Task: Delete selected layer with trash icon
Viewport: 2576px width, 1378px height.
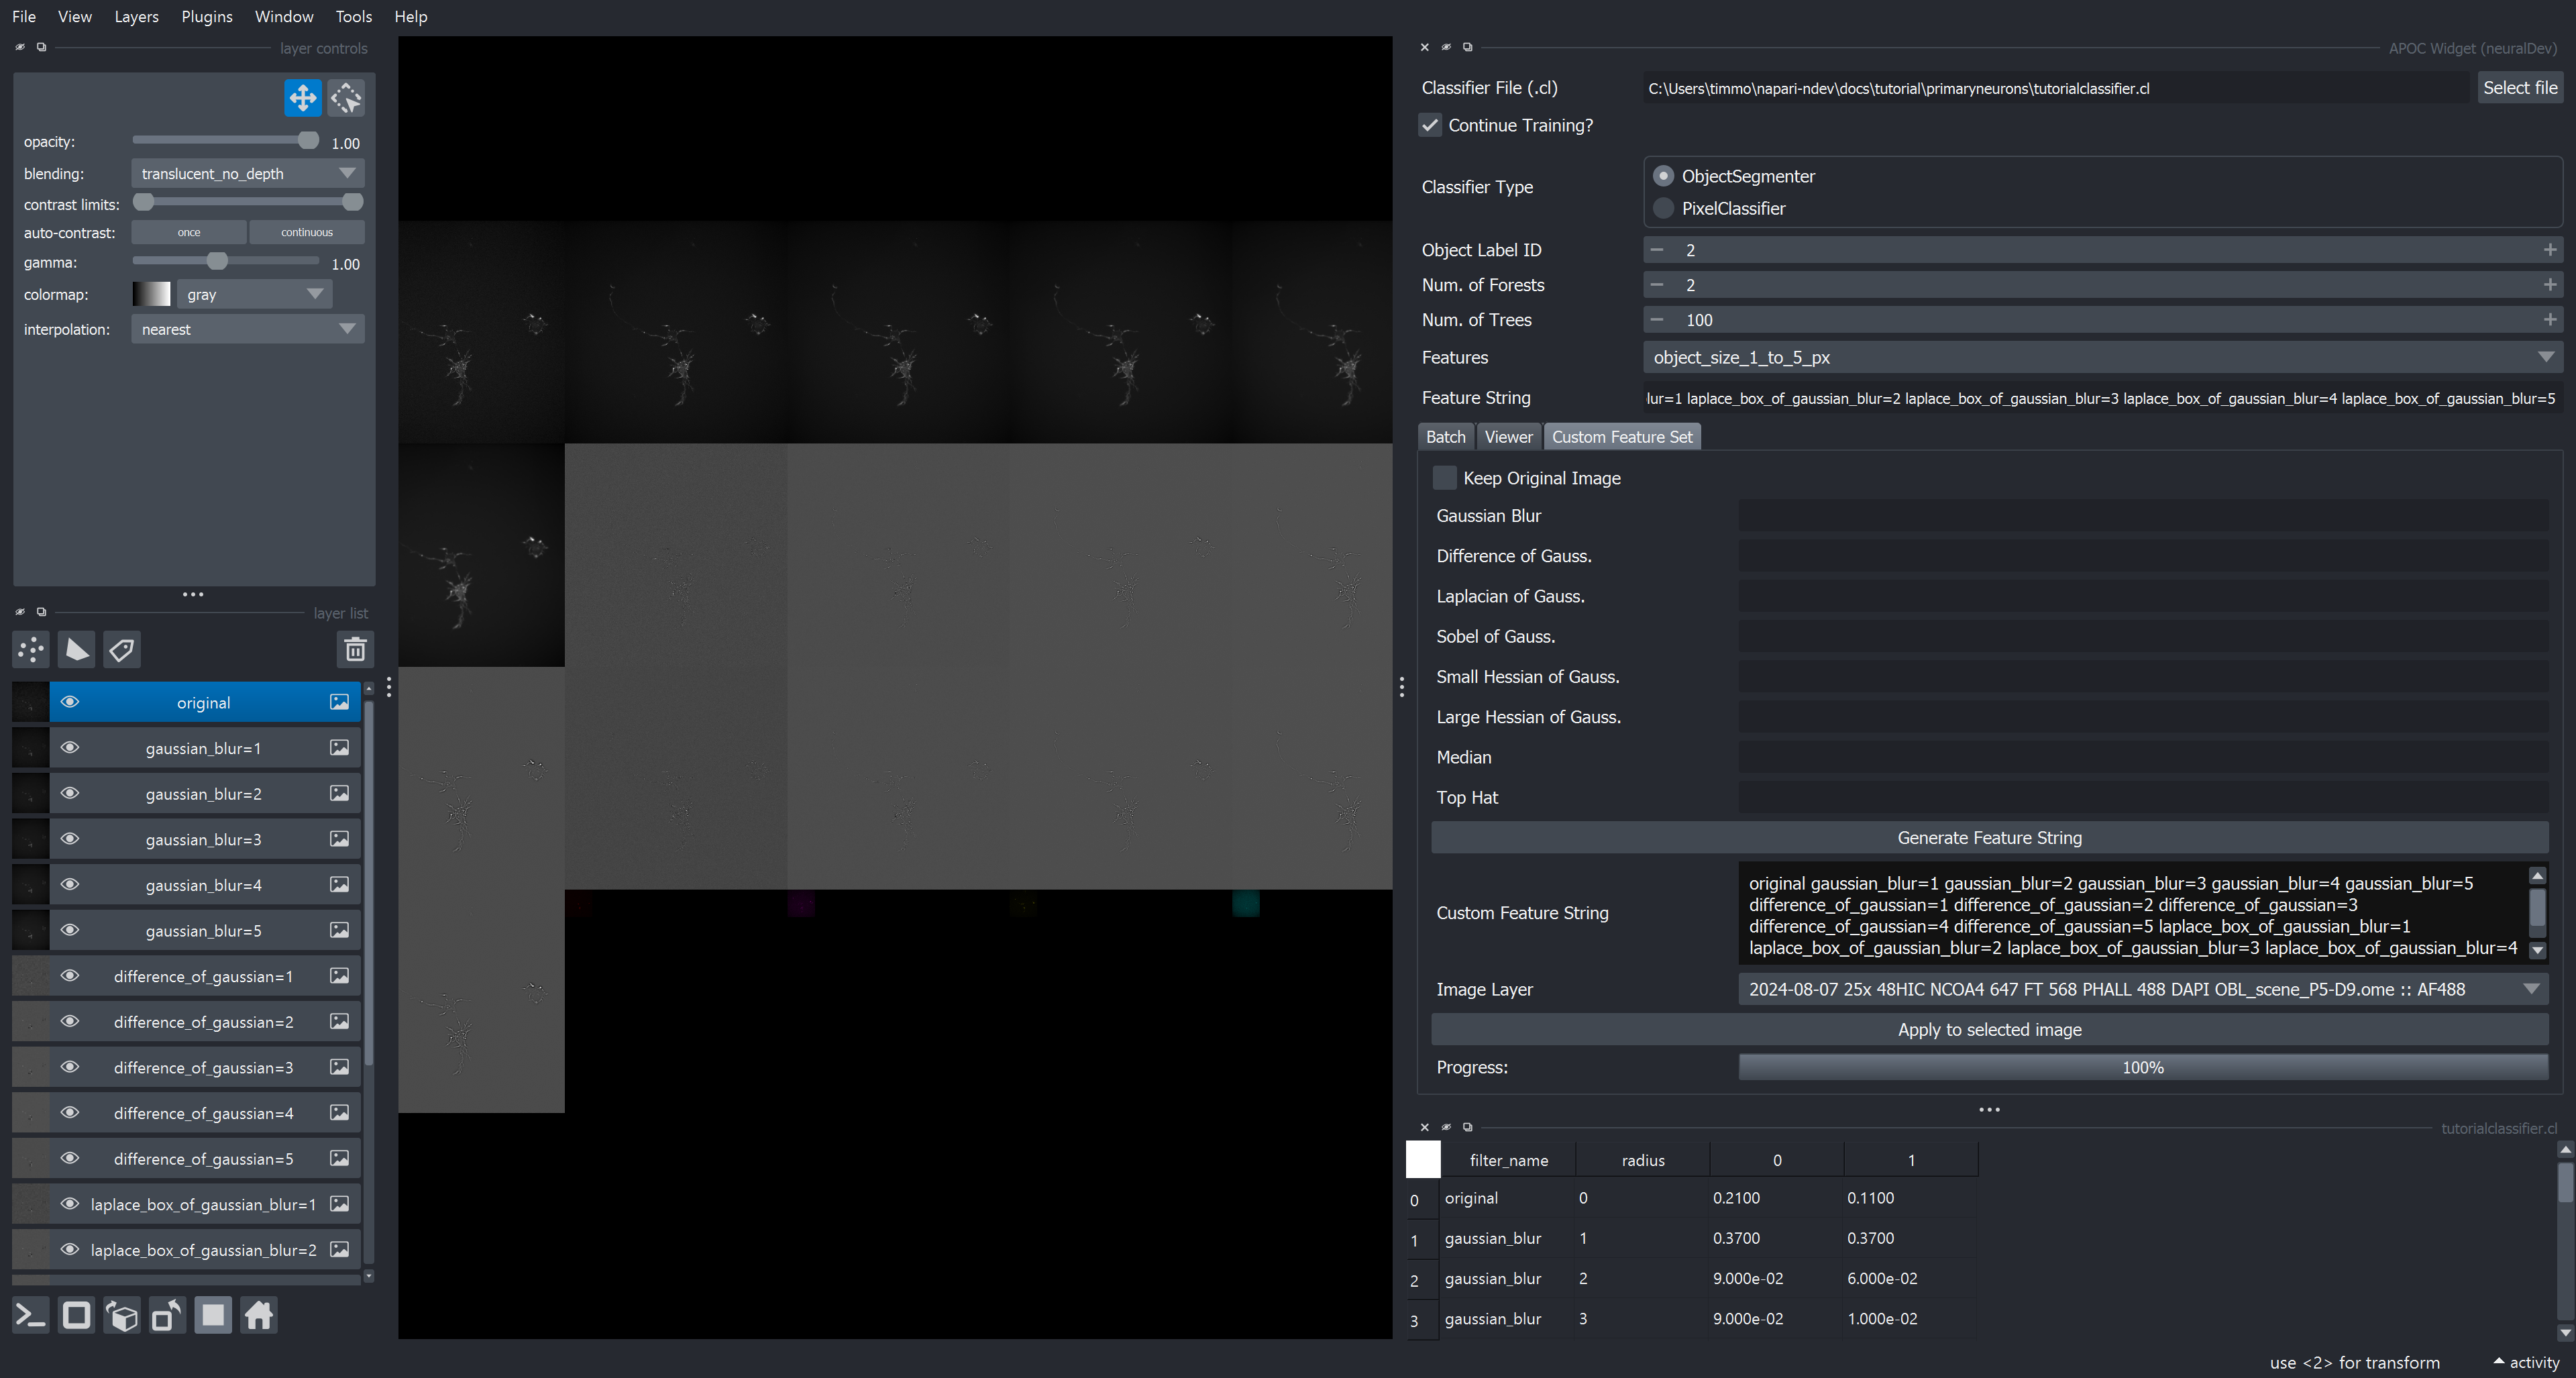Action: [x=355, y=650]
